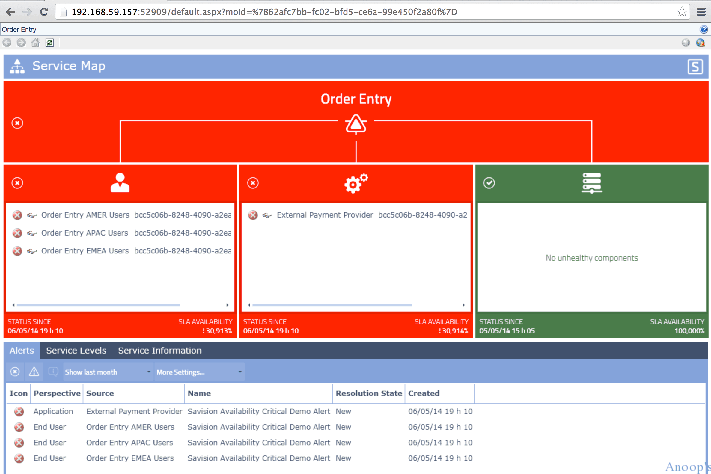Screen dimensions: 711x474
Task: Click the critical circle icon on end user panel
Action: click(17, 183)
